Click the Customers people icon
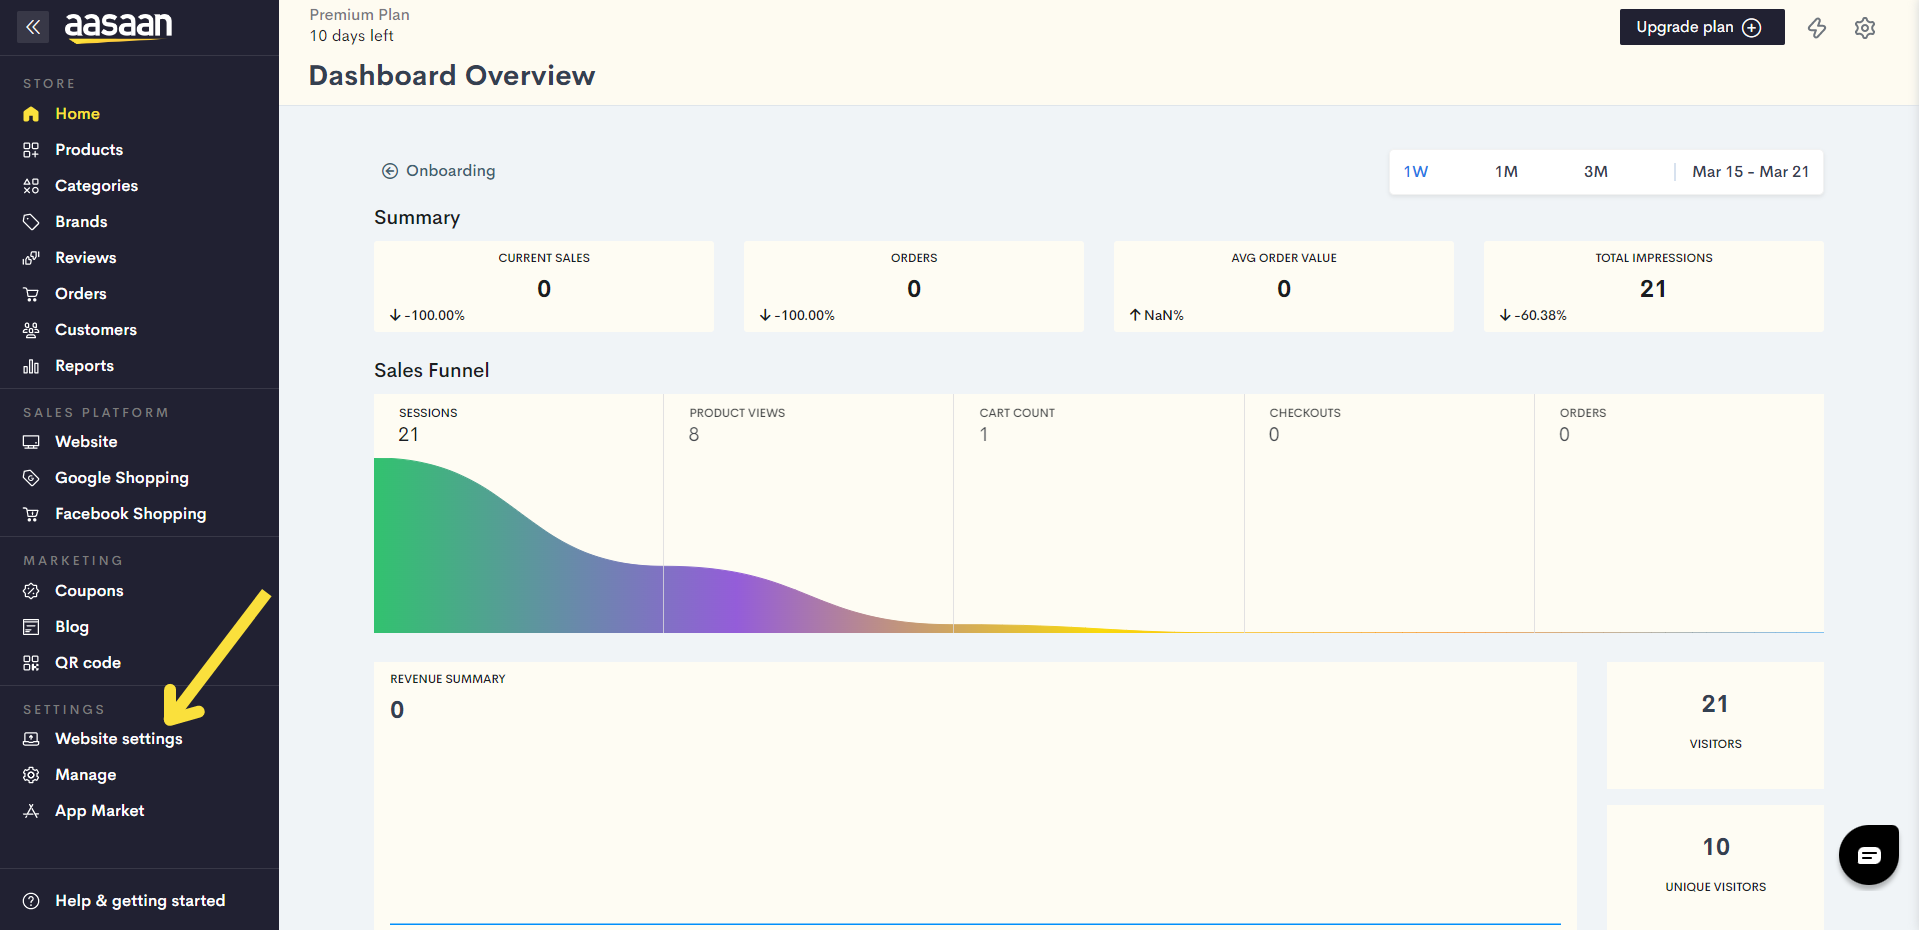 point(31,330)
